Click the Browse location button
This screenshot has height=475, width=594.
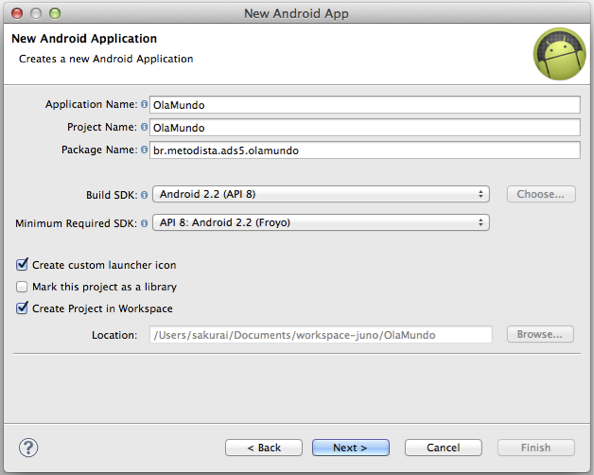point(540,334)
